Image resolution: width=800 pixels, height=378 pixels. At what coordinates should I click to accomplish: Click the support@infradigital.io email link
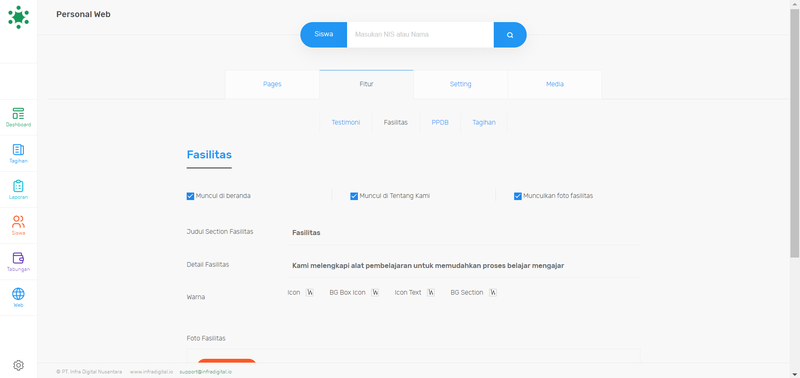pyautogui.click(x=206, y=372)
